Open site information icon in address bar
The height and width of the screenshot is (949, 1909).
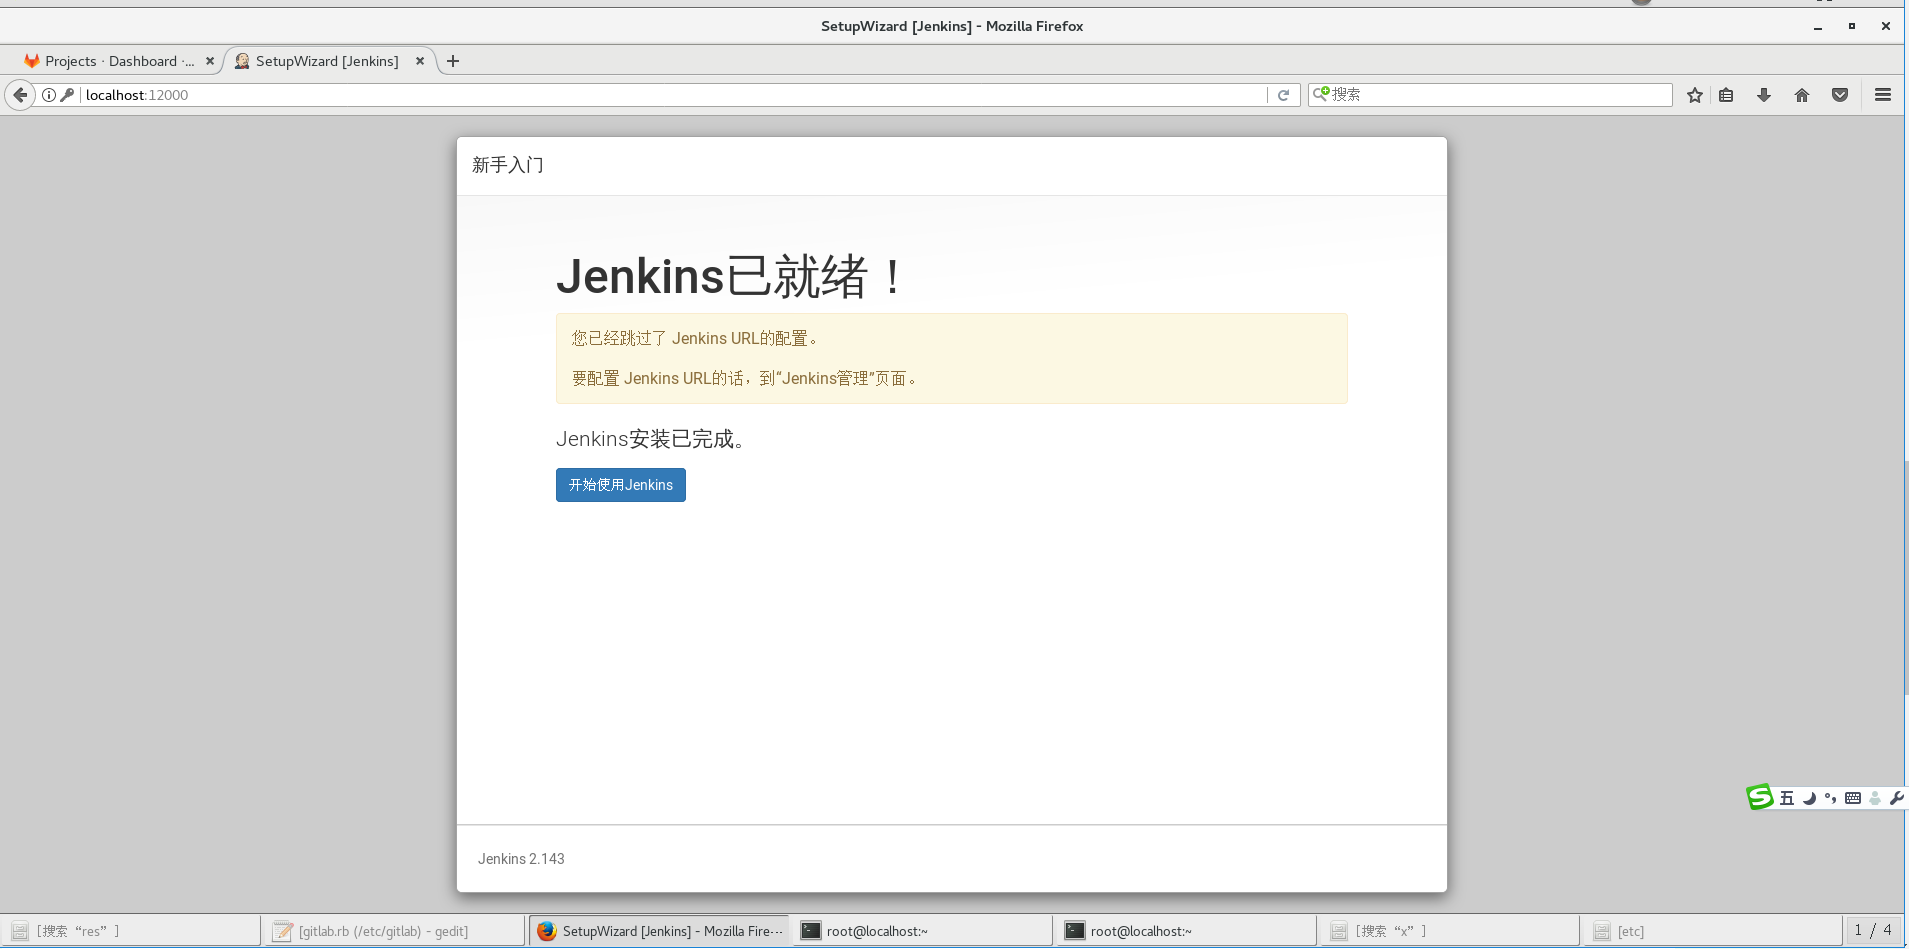point(48,95)
